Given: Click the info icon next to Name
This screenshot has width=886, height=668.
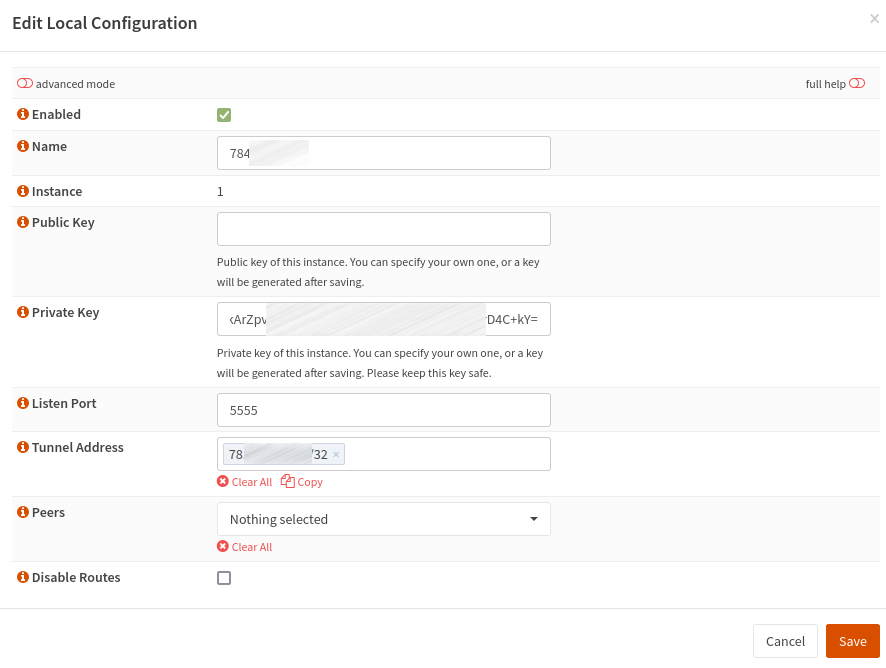Looking at the screenshot, I should click(x=23, y=147).
